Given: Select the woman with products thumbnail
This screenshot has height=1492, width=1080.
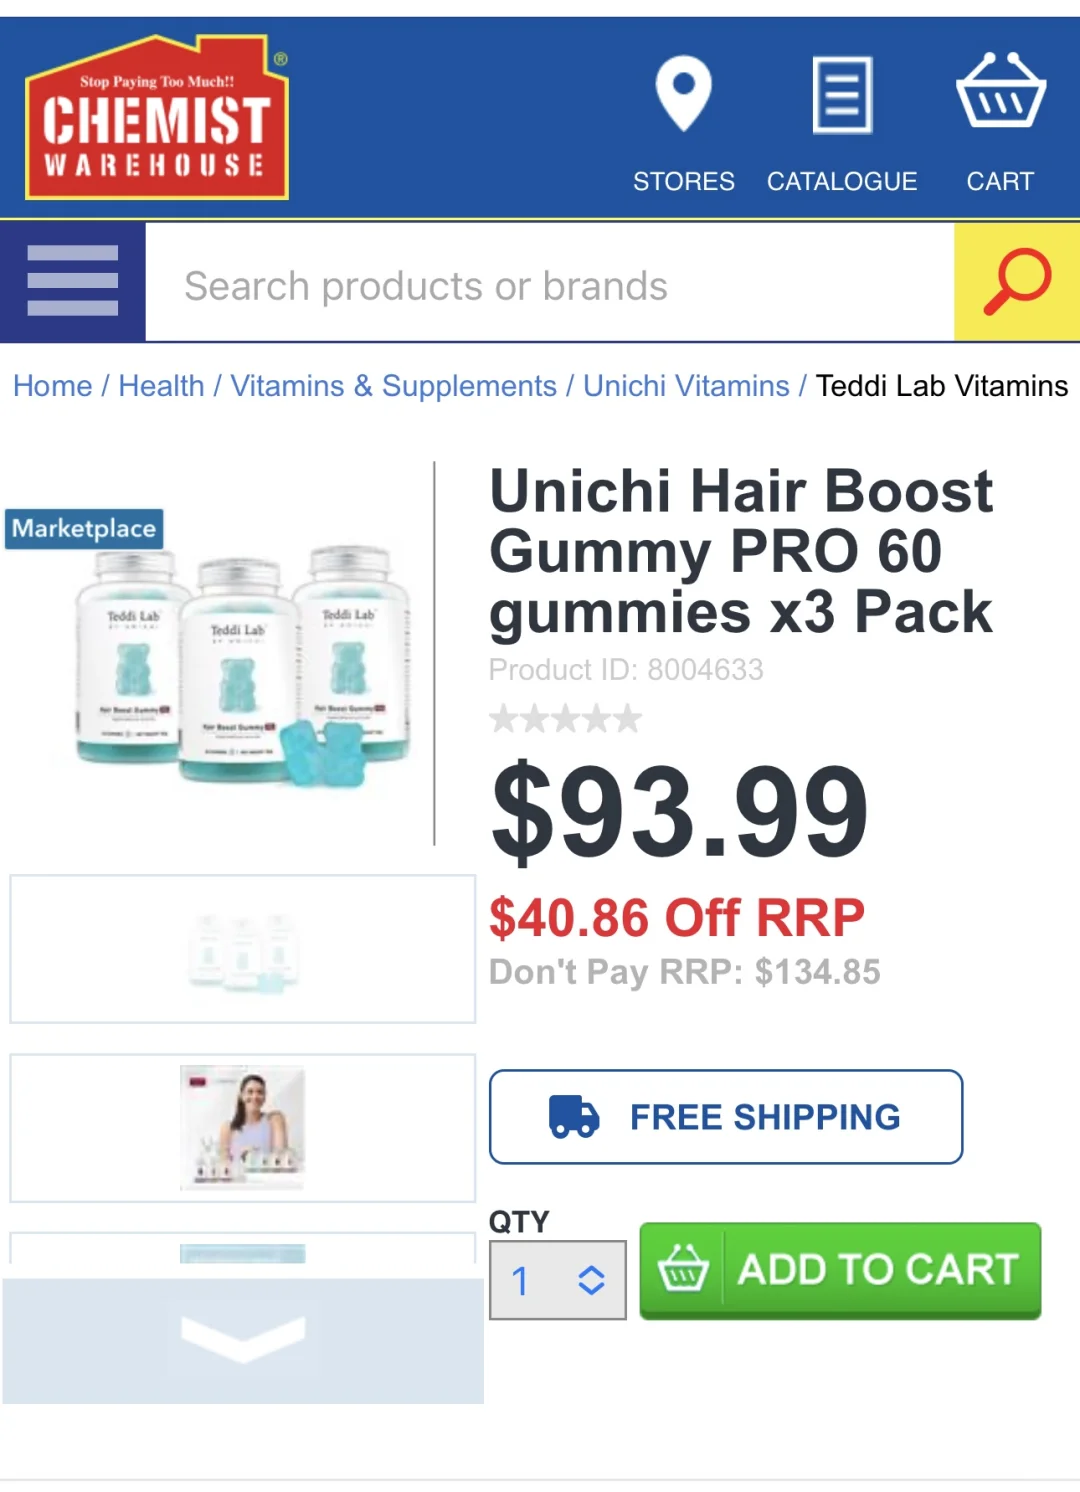Looking at the screenshot, I should [x=243, y=1127].
